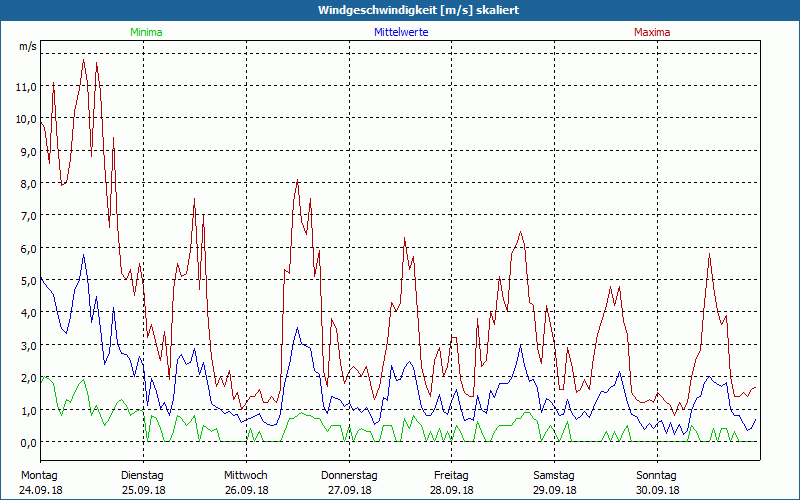Click the date 24.09.18
Viewport: 800px width, 500px height.
(x=41, y=490)
